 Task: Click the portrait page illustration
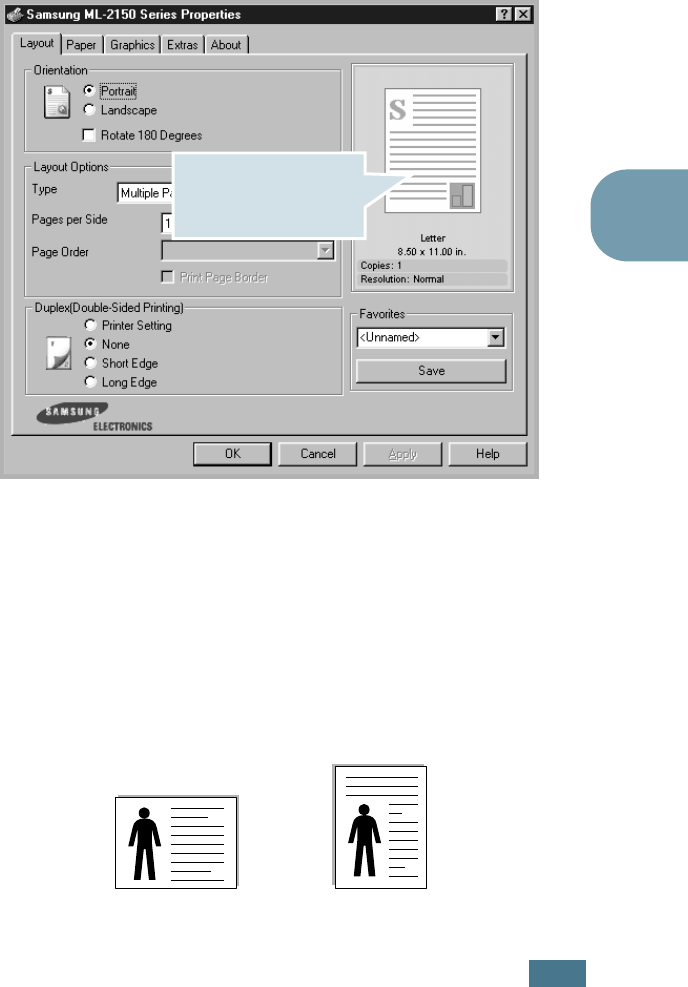380,826
